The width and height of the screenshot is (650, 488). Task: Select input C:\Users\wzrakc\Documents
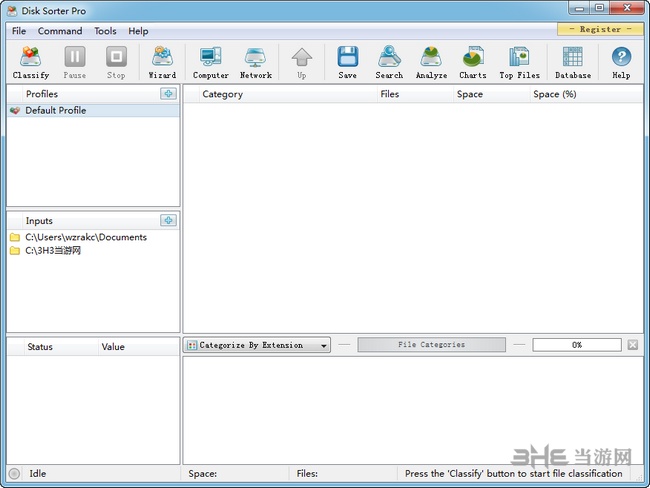[x=93, y=237]
